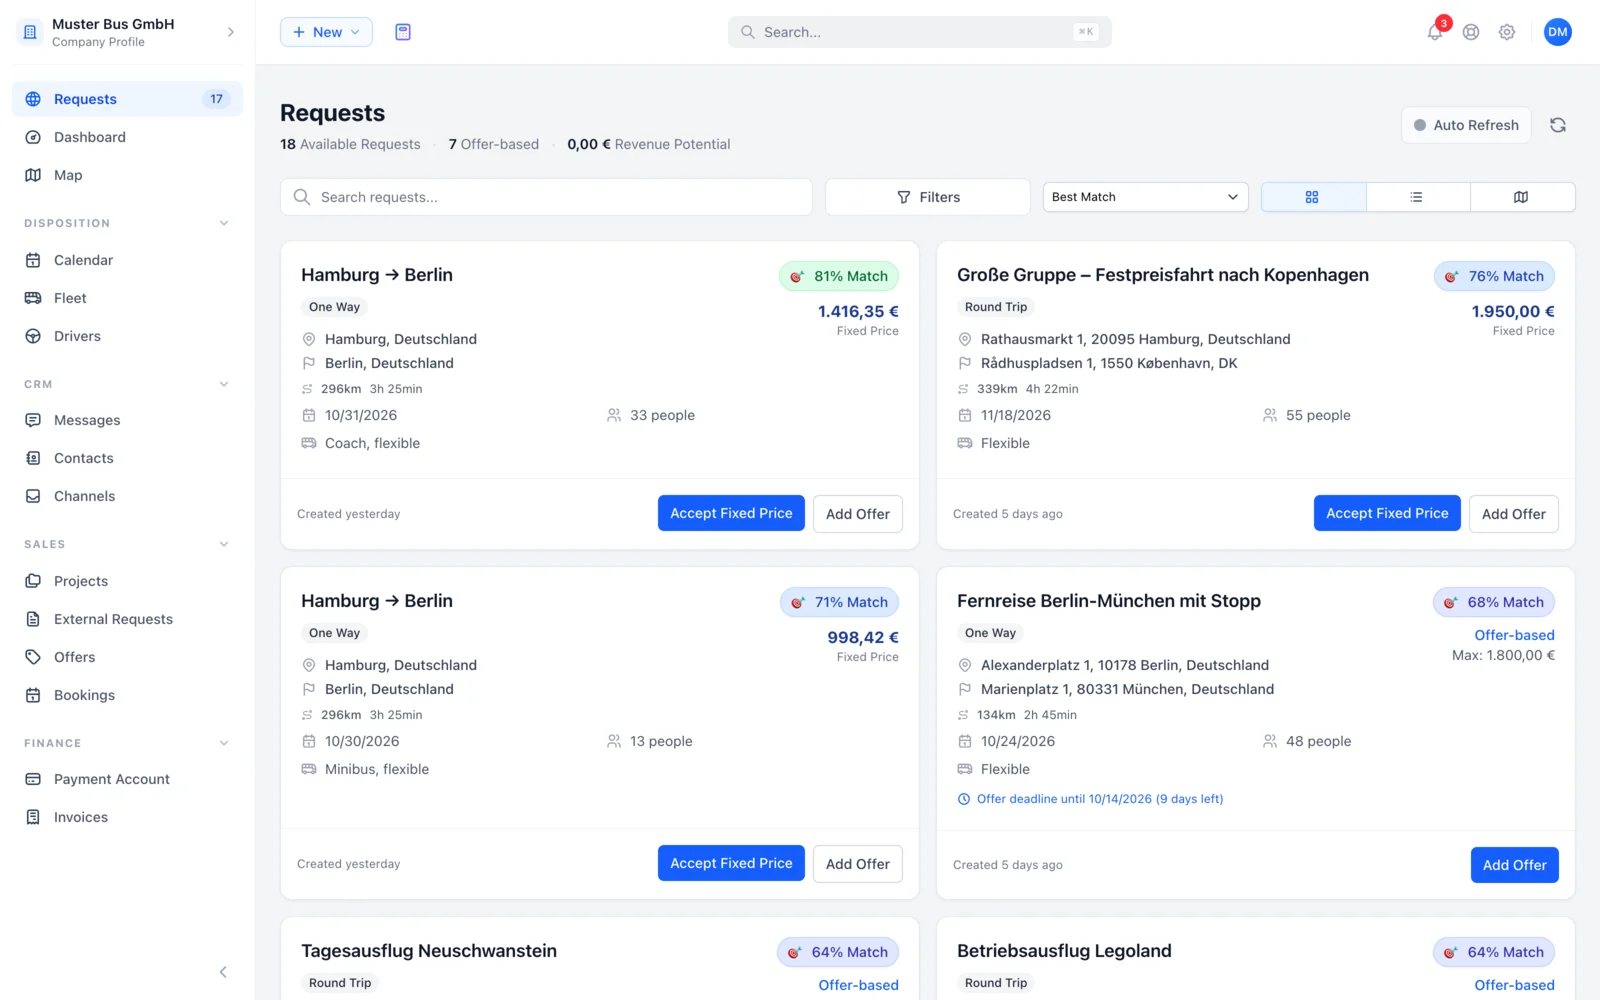Switch to list view layout
This screenshot has height=1000, width=1600.
1417,197
